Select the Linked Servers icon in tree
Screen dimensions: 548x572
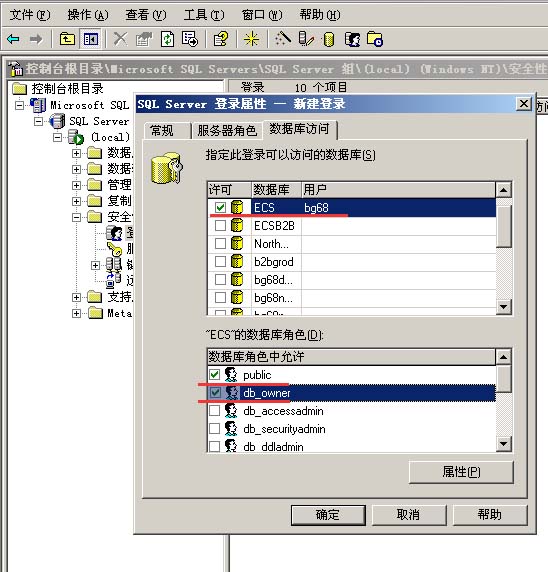tap(114, 265)
